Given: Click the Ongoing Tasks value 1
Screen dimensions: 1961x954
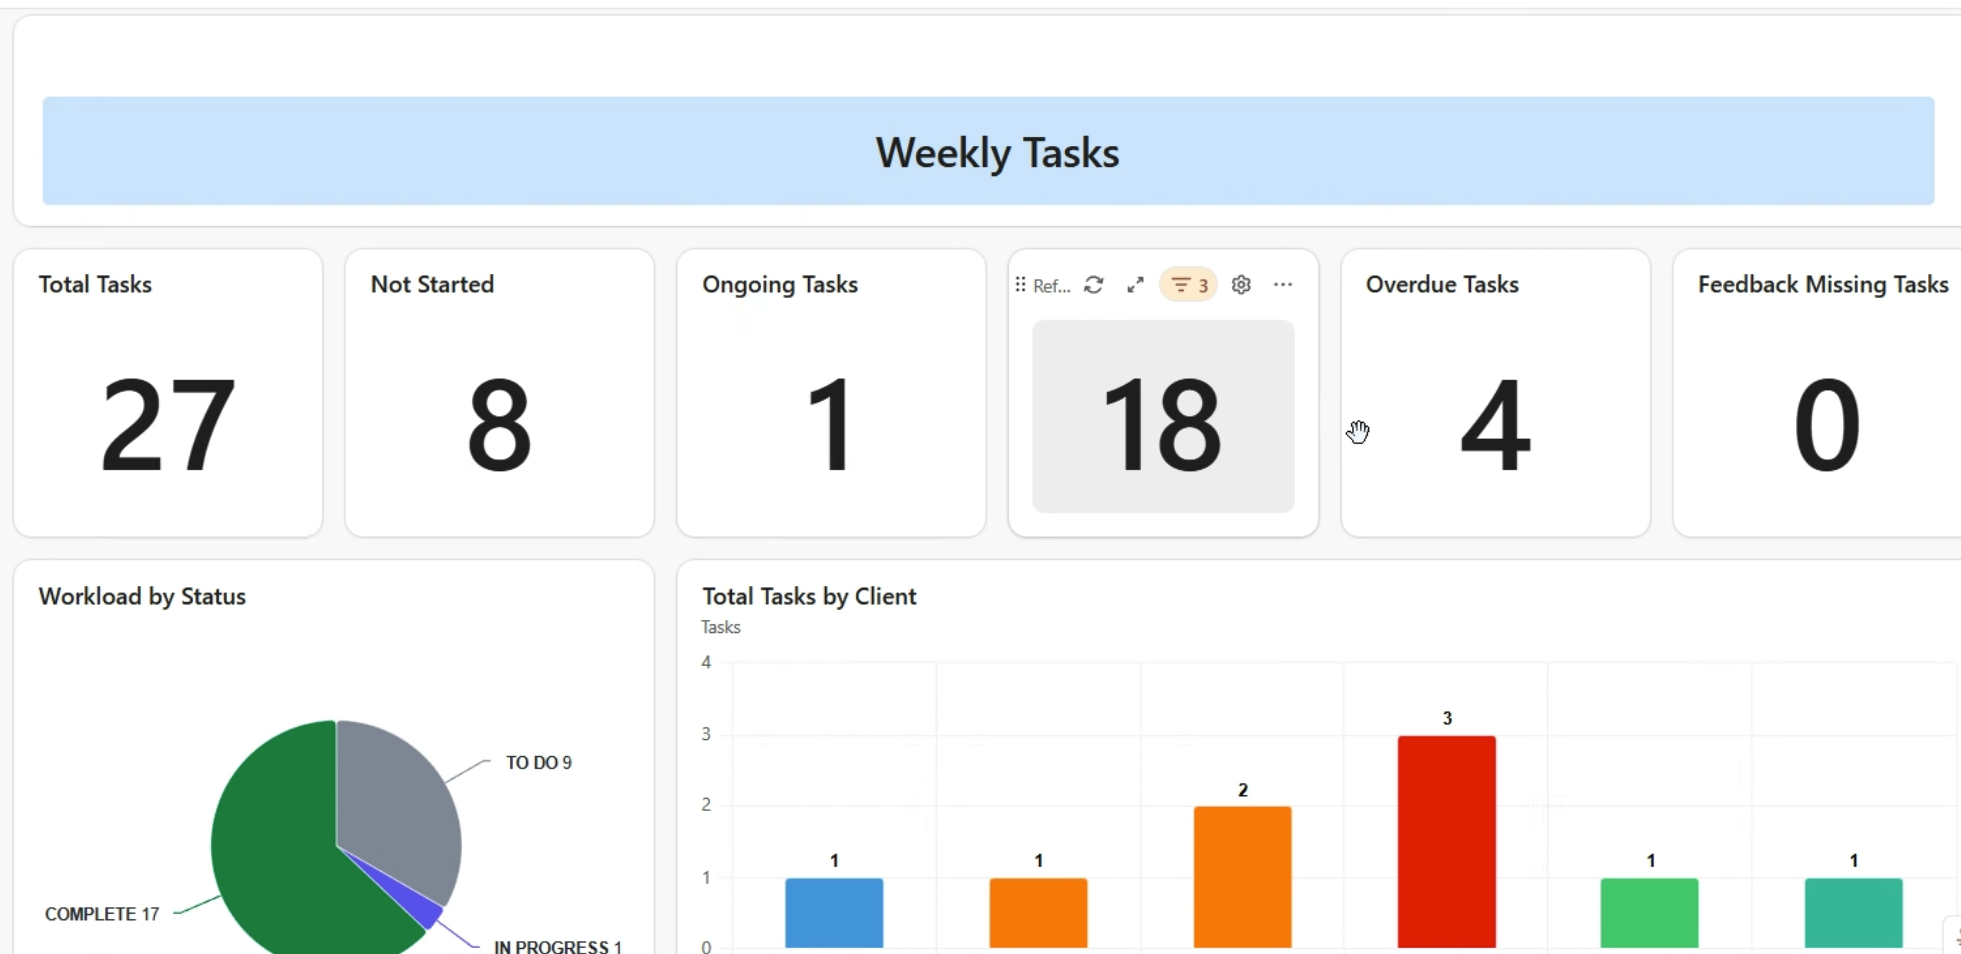Looking at the screenshot, I should coord(830,425).
